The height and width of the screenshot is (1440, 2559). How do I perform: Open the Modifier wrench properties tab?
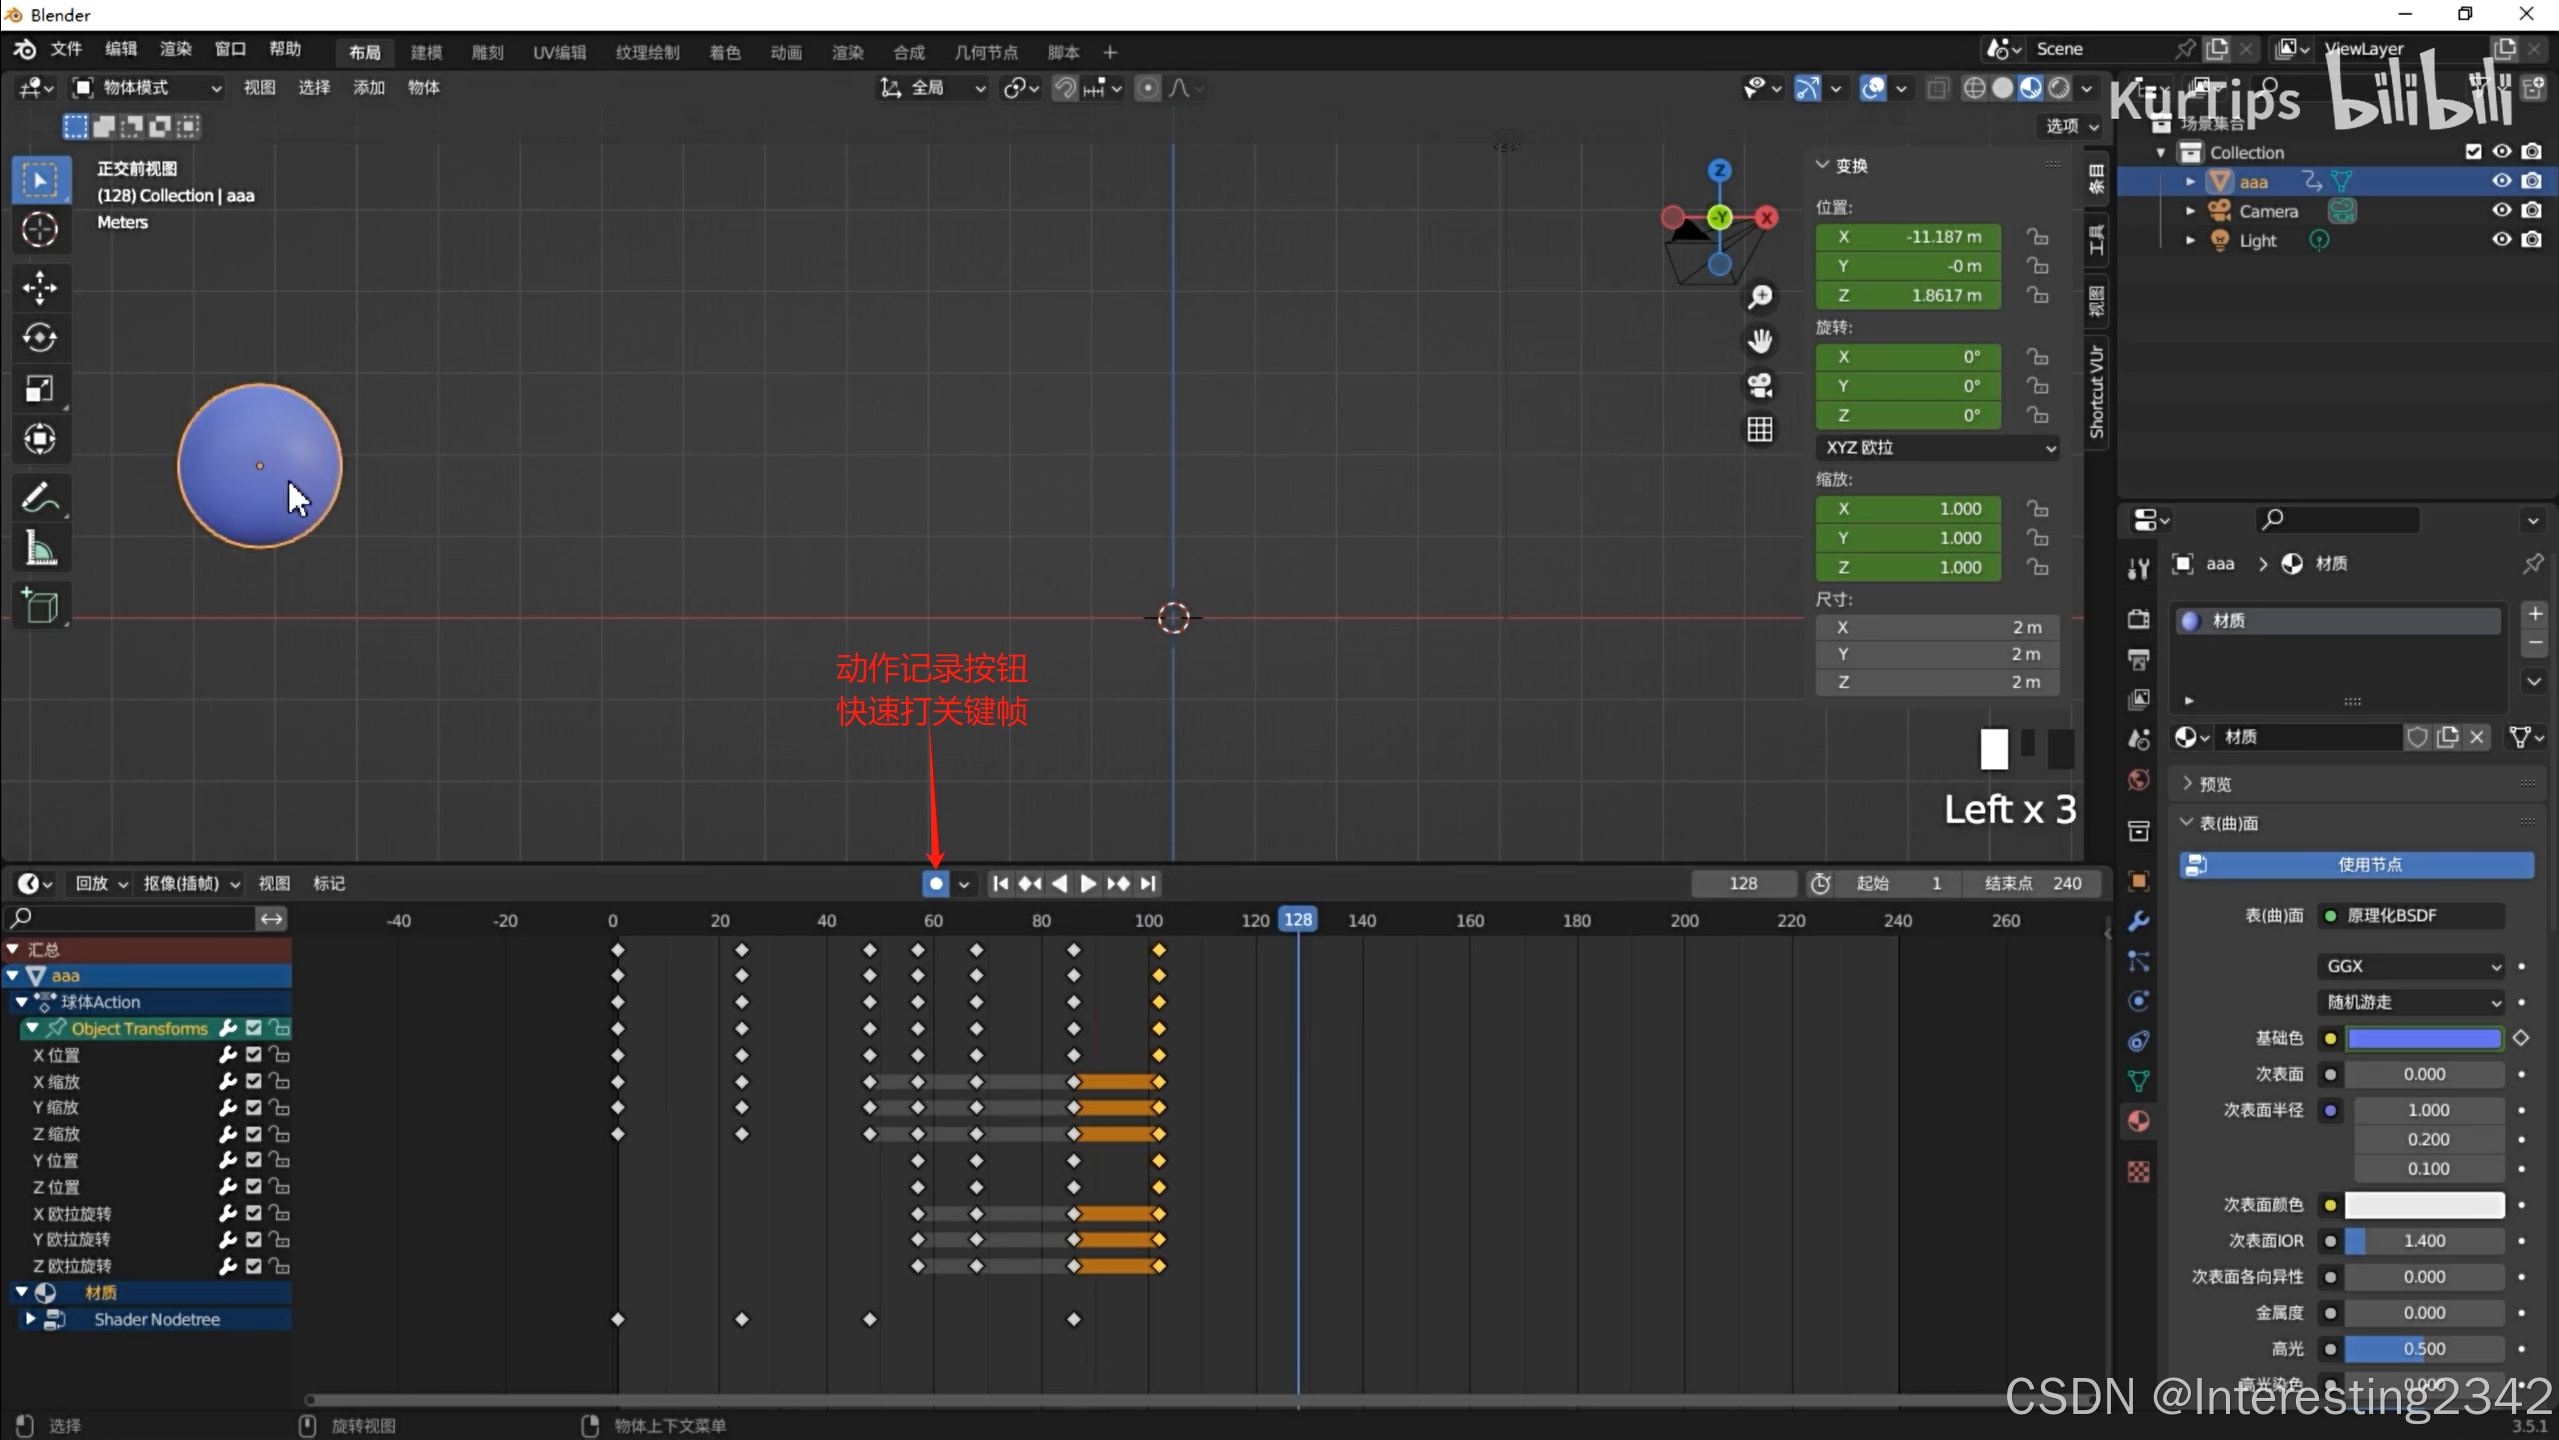[2139, 921]
